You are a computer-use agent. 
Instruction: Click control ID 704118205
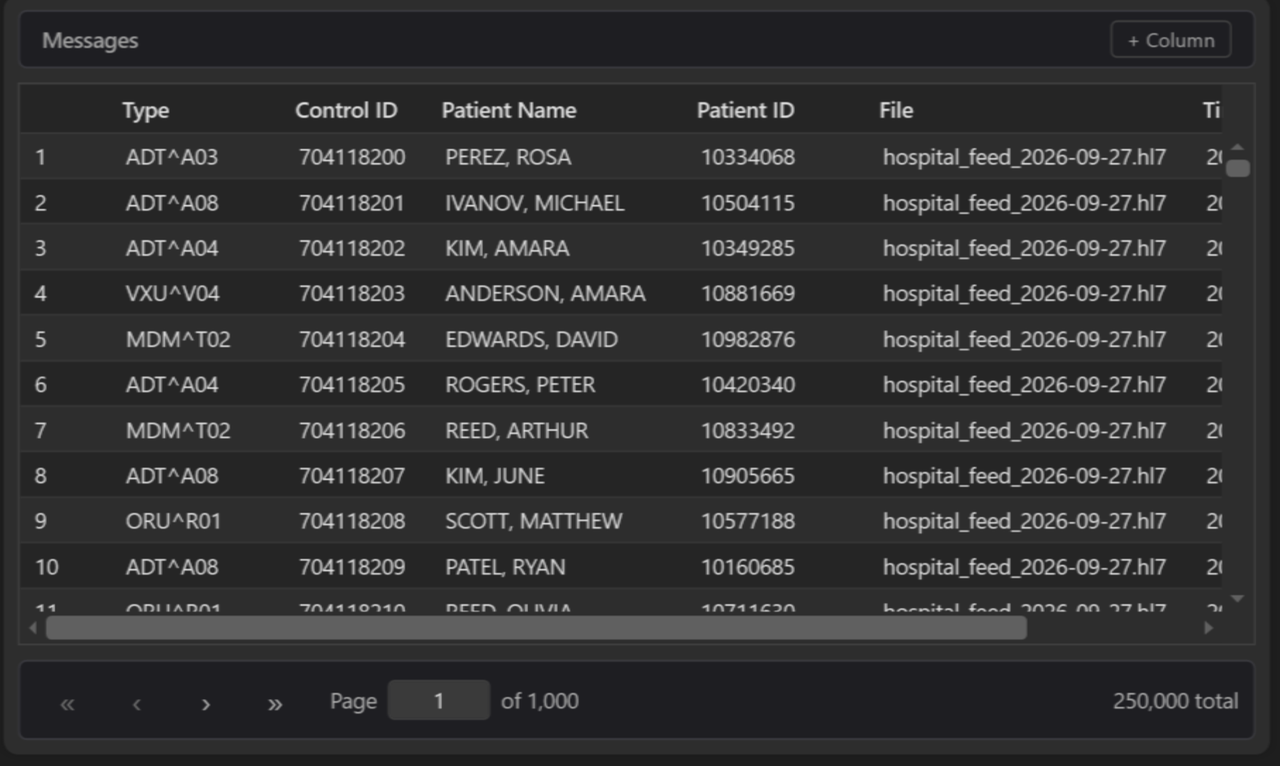click(x=352, y=385)
